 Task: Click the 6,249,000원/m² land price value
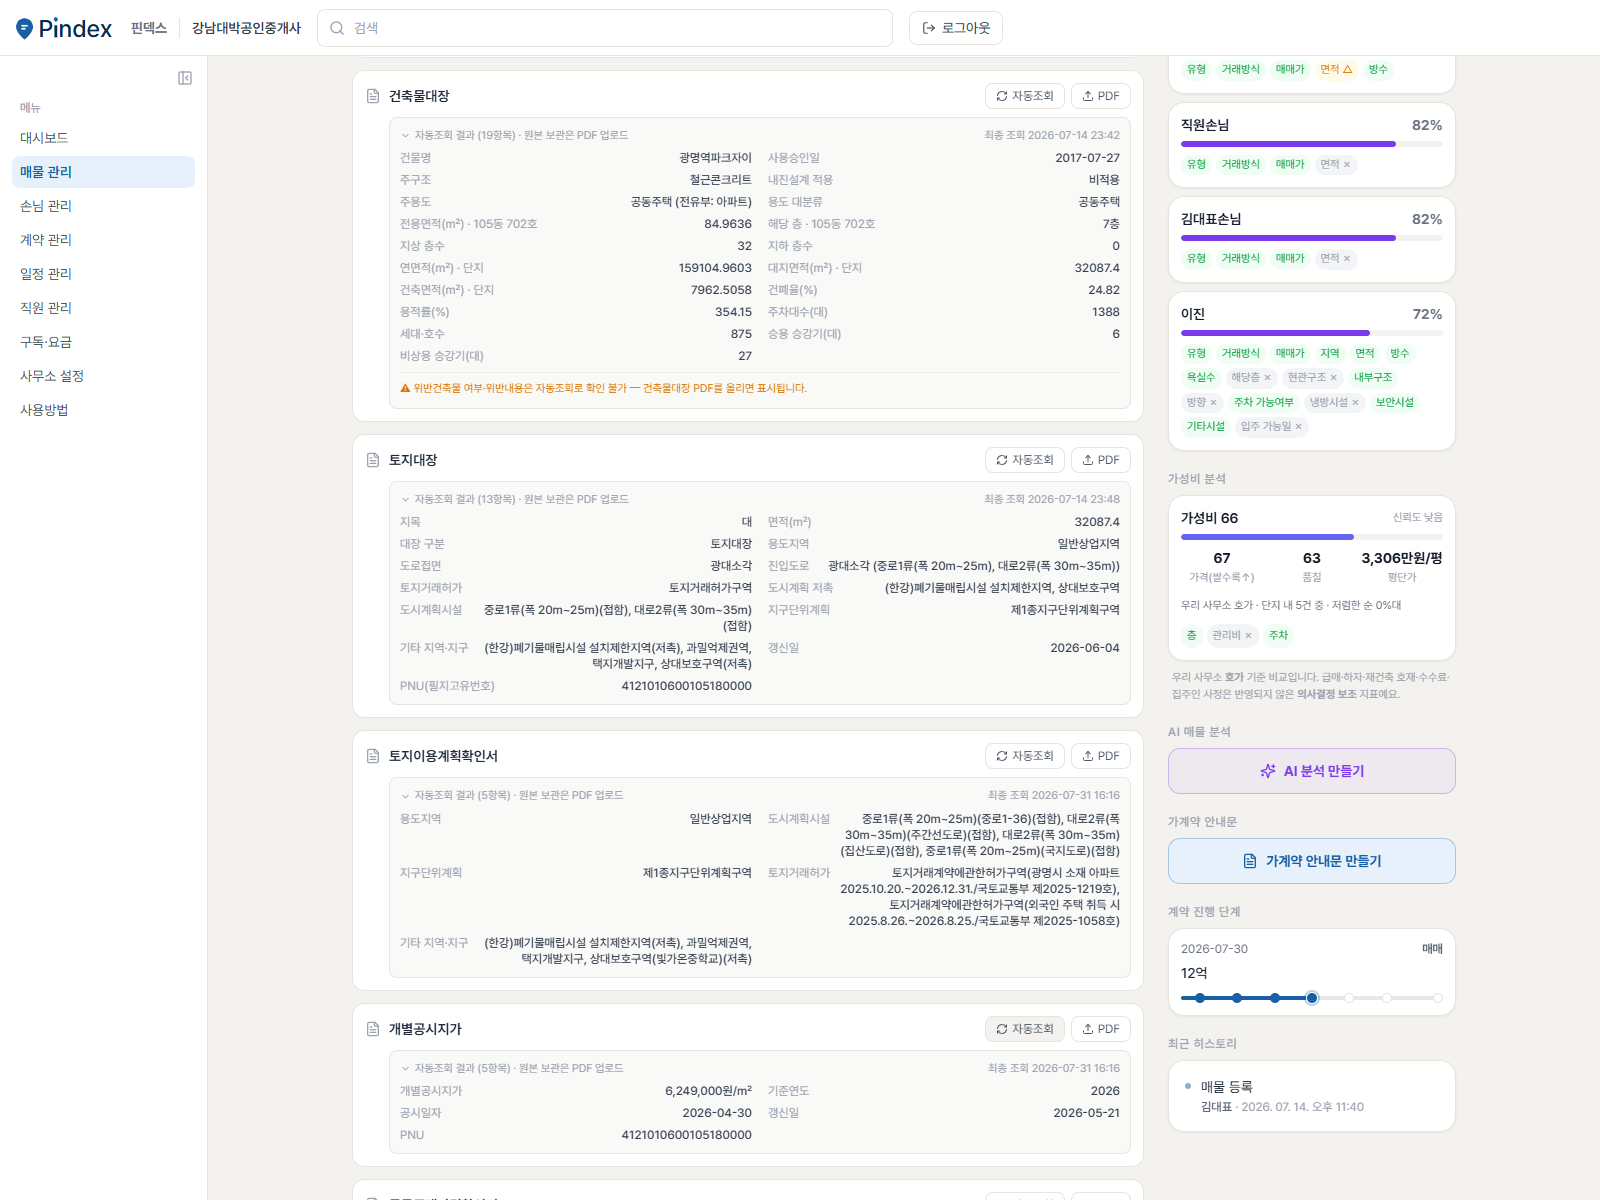709,1091
